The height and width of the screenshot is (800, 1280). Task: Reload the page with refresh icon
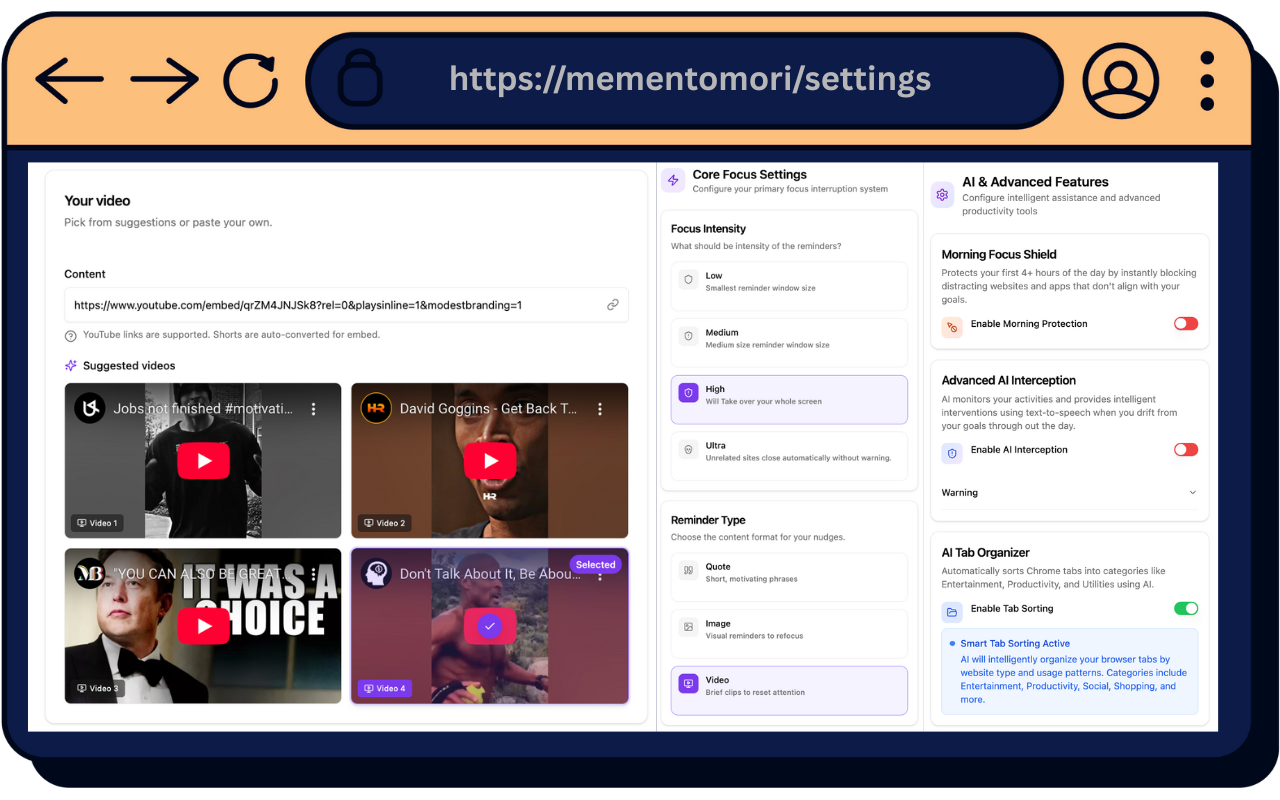(x=250, y=80)
